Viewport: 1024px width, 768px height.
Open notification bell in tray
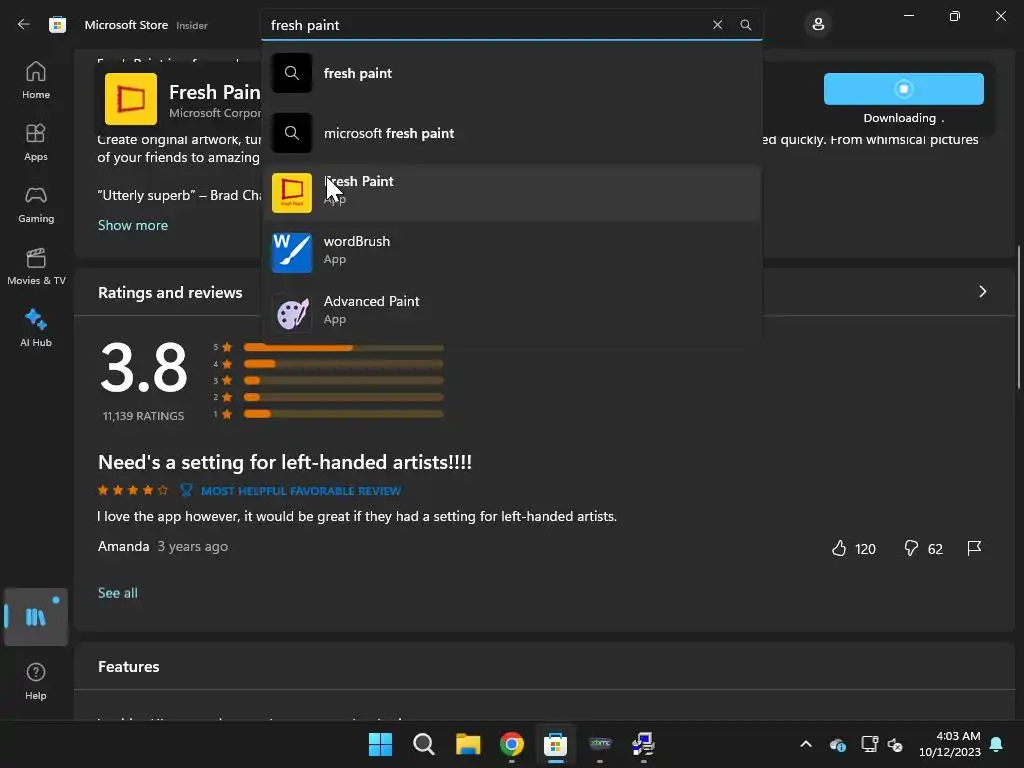(x=997, y=744)
